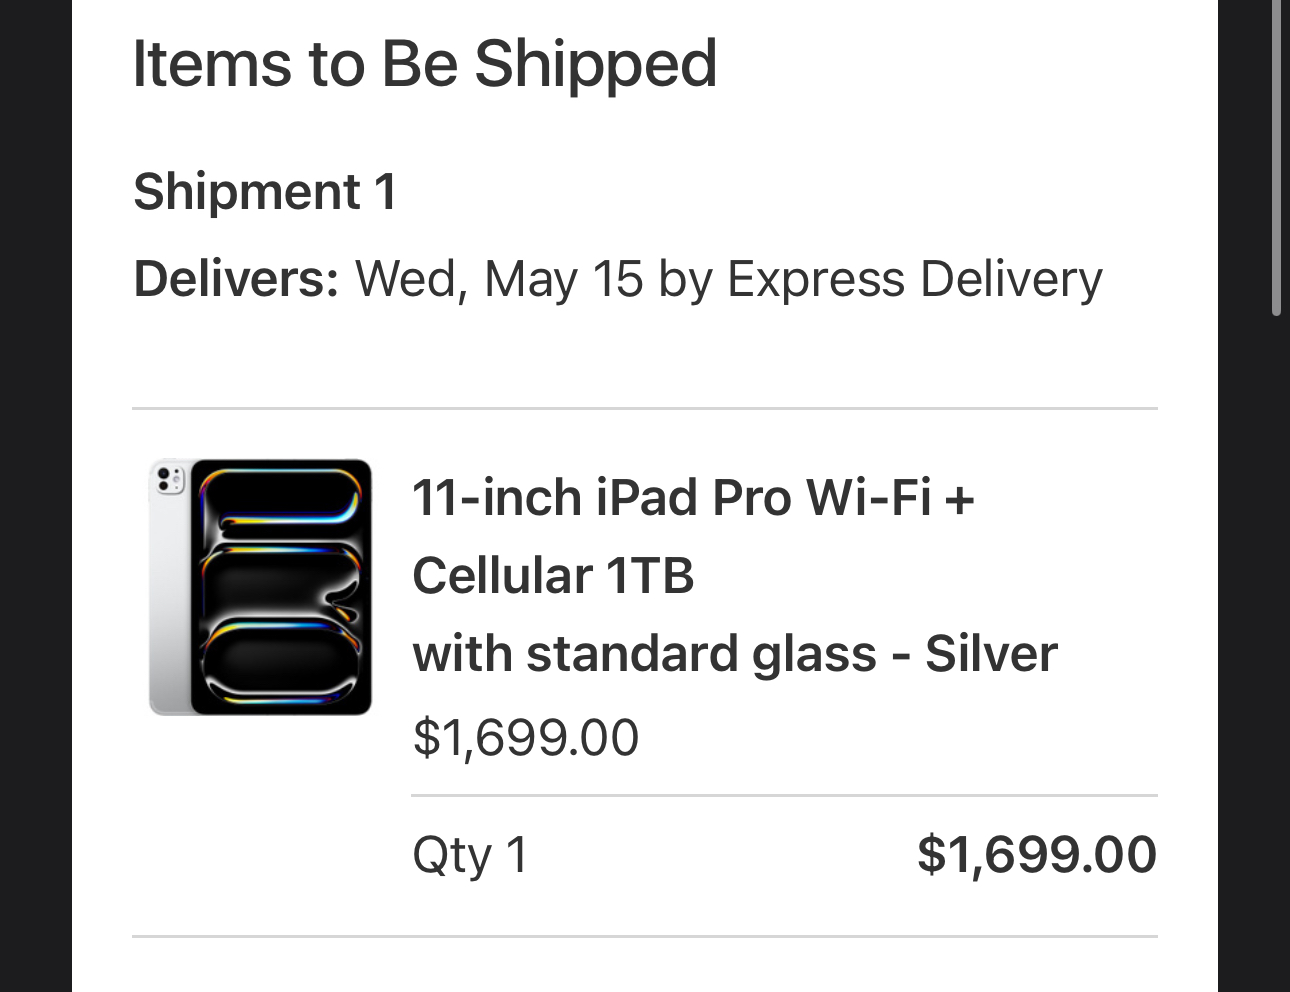Click the Cellular 1TB product line
The image size is (1290, 992).
pos(553,576)
